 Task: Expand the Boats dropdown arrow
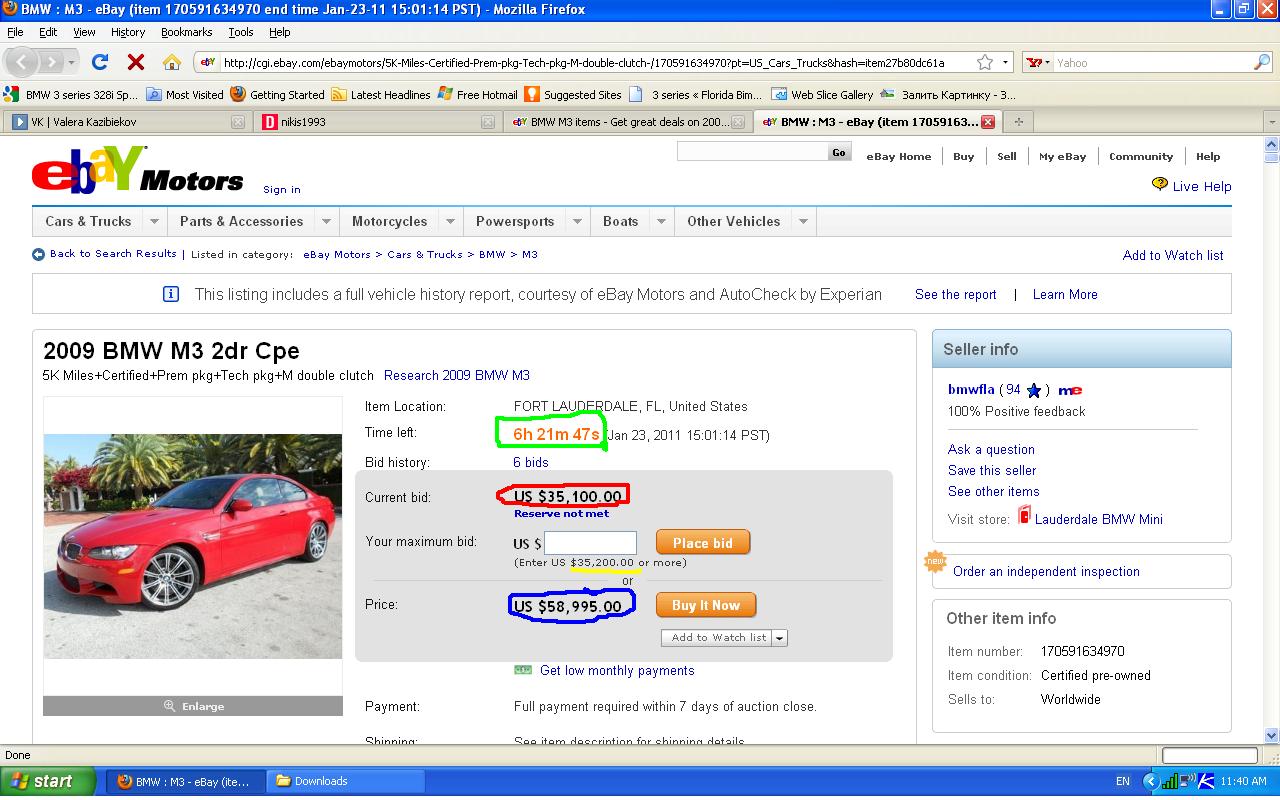click(661, 221)
